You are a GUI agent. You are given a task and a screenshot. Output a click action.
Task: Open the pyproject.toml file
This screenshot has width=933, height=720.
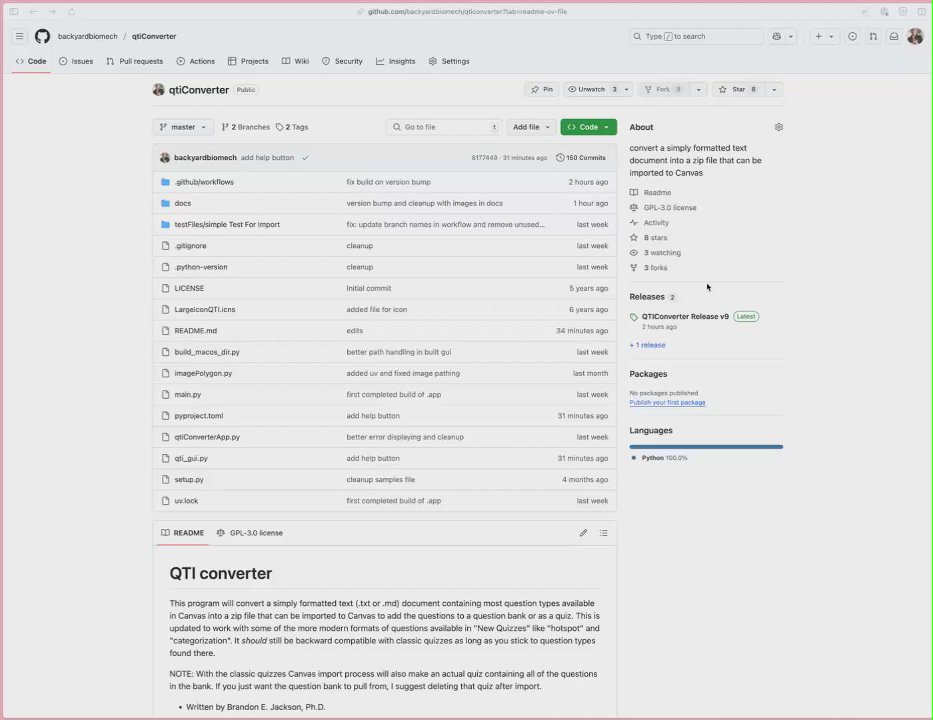click(199, 416)
